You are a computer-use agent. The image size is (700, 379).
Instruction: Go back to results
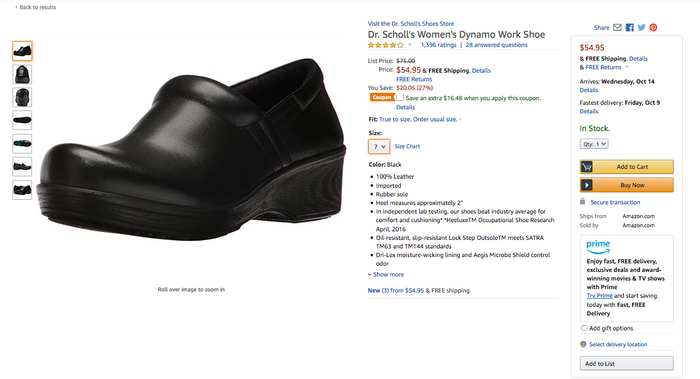click(x=36, y=7)
